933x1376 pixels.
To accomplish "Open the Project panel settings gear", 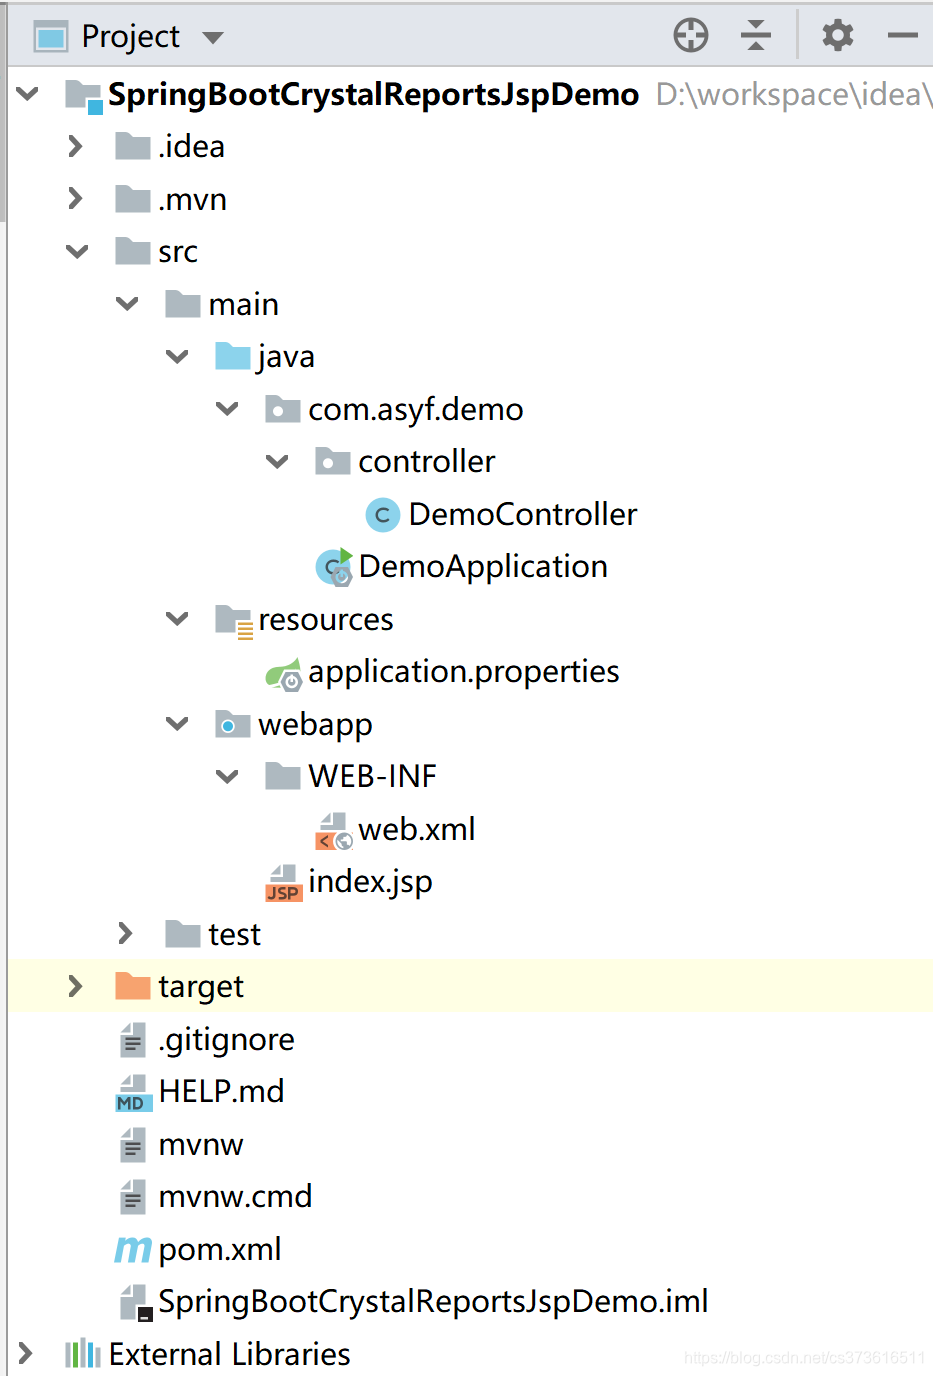I will 838,35.
